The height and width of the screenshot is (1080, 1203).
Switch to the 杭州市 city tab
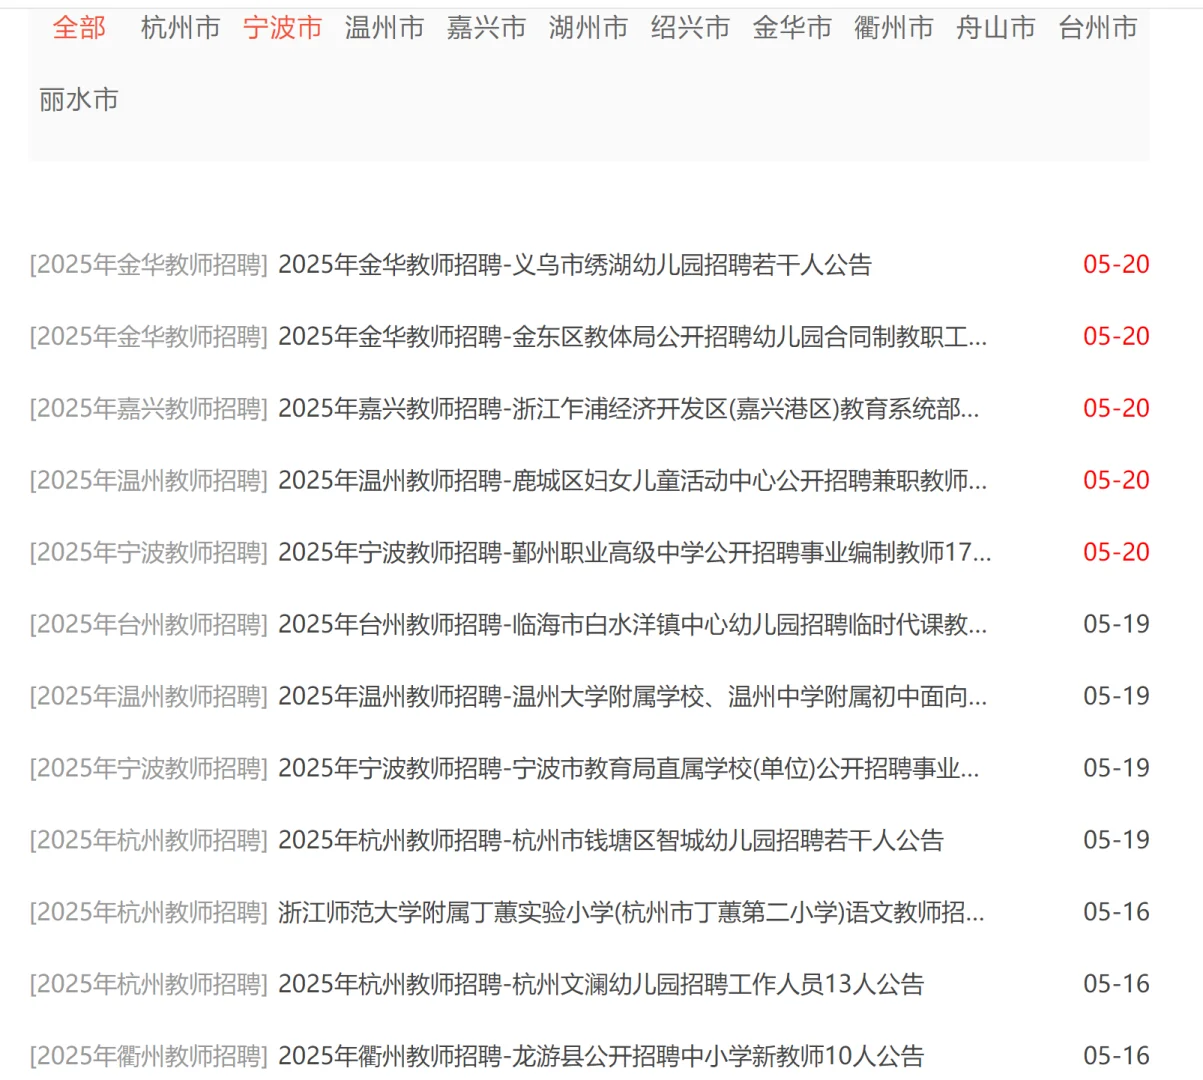pos(180,28)
